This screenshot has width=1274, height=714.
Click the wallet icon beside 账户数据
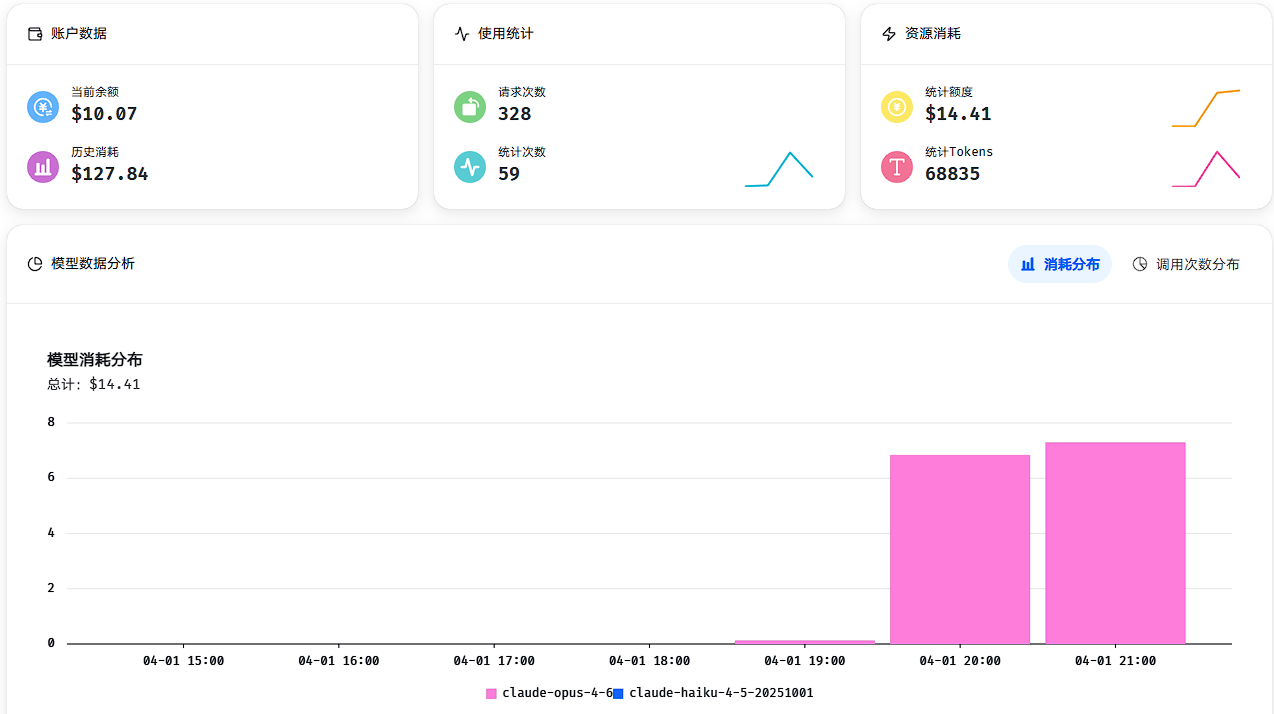[35, 34]
